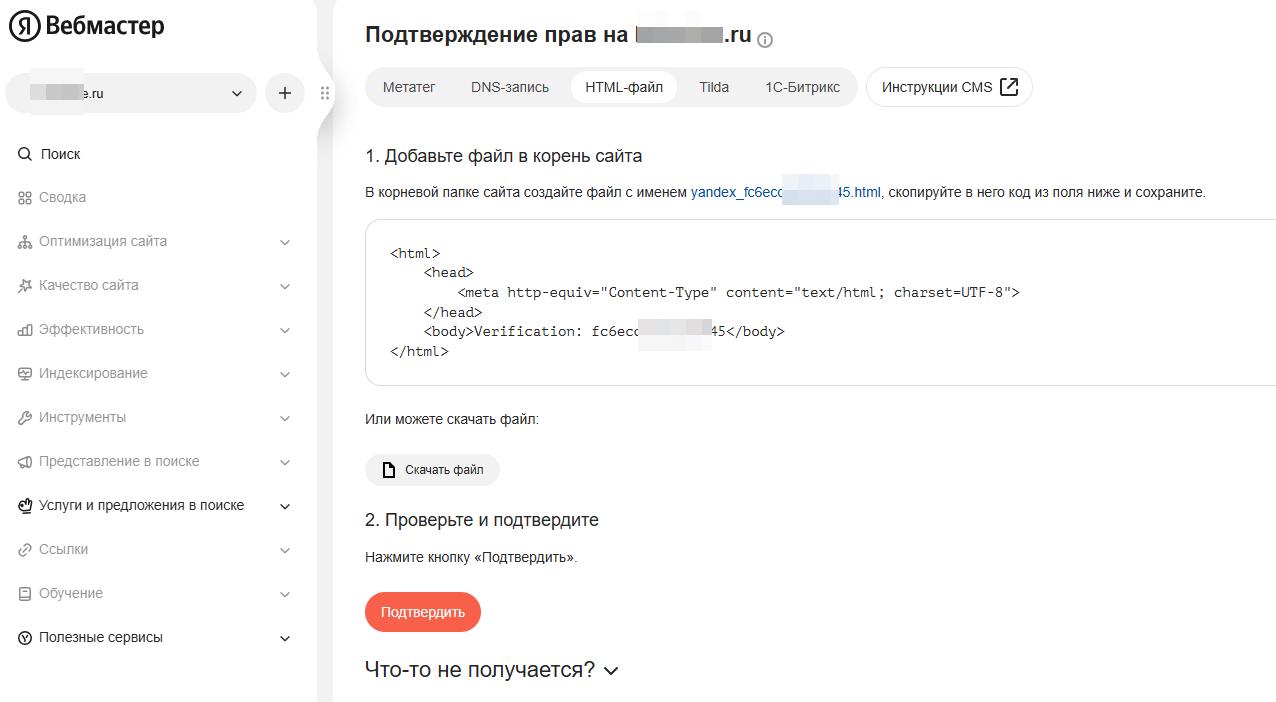Click the Инструменты wrench icon
Screen dimensions: 1276x702
[x=25, y=418]
